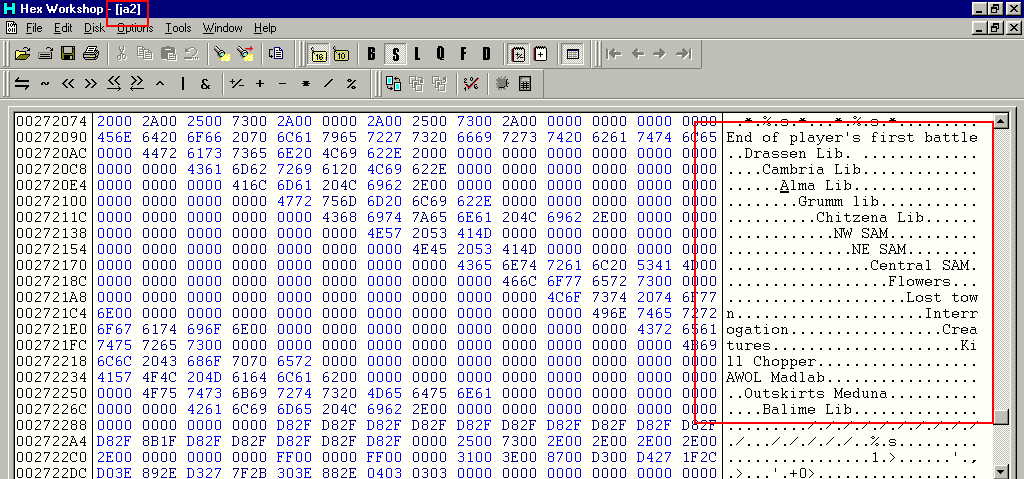Apply the shift left operation

tap(68, 84)
